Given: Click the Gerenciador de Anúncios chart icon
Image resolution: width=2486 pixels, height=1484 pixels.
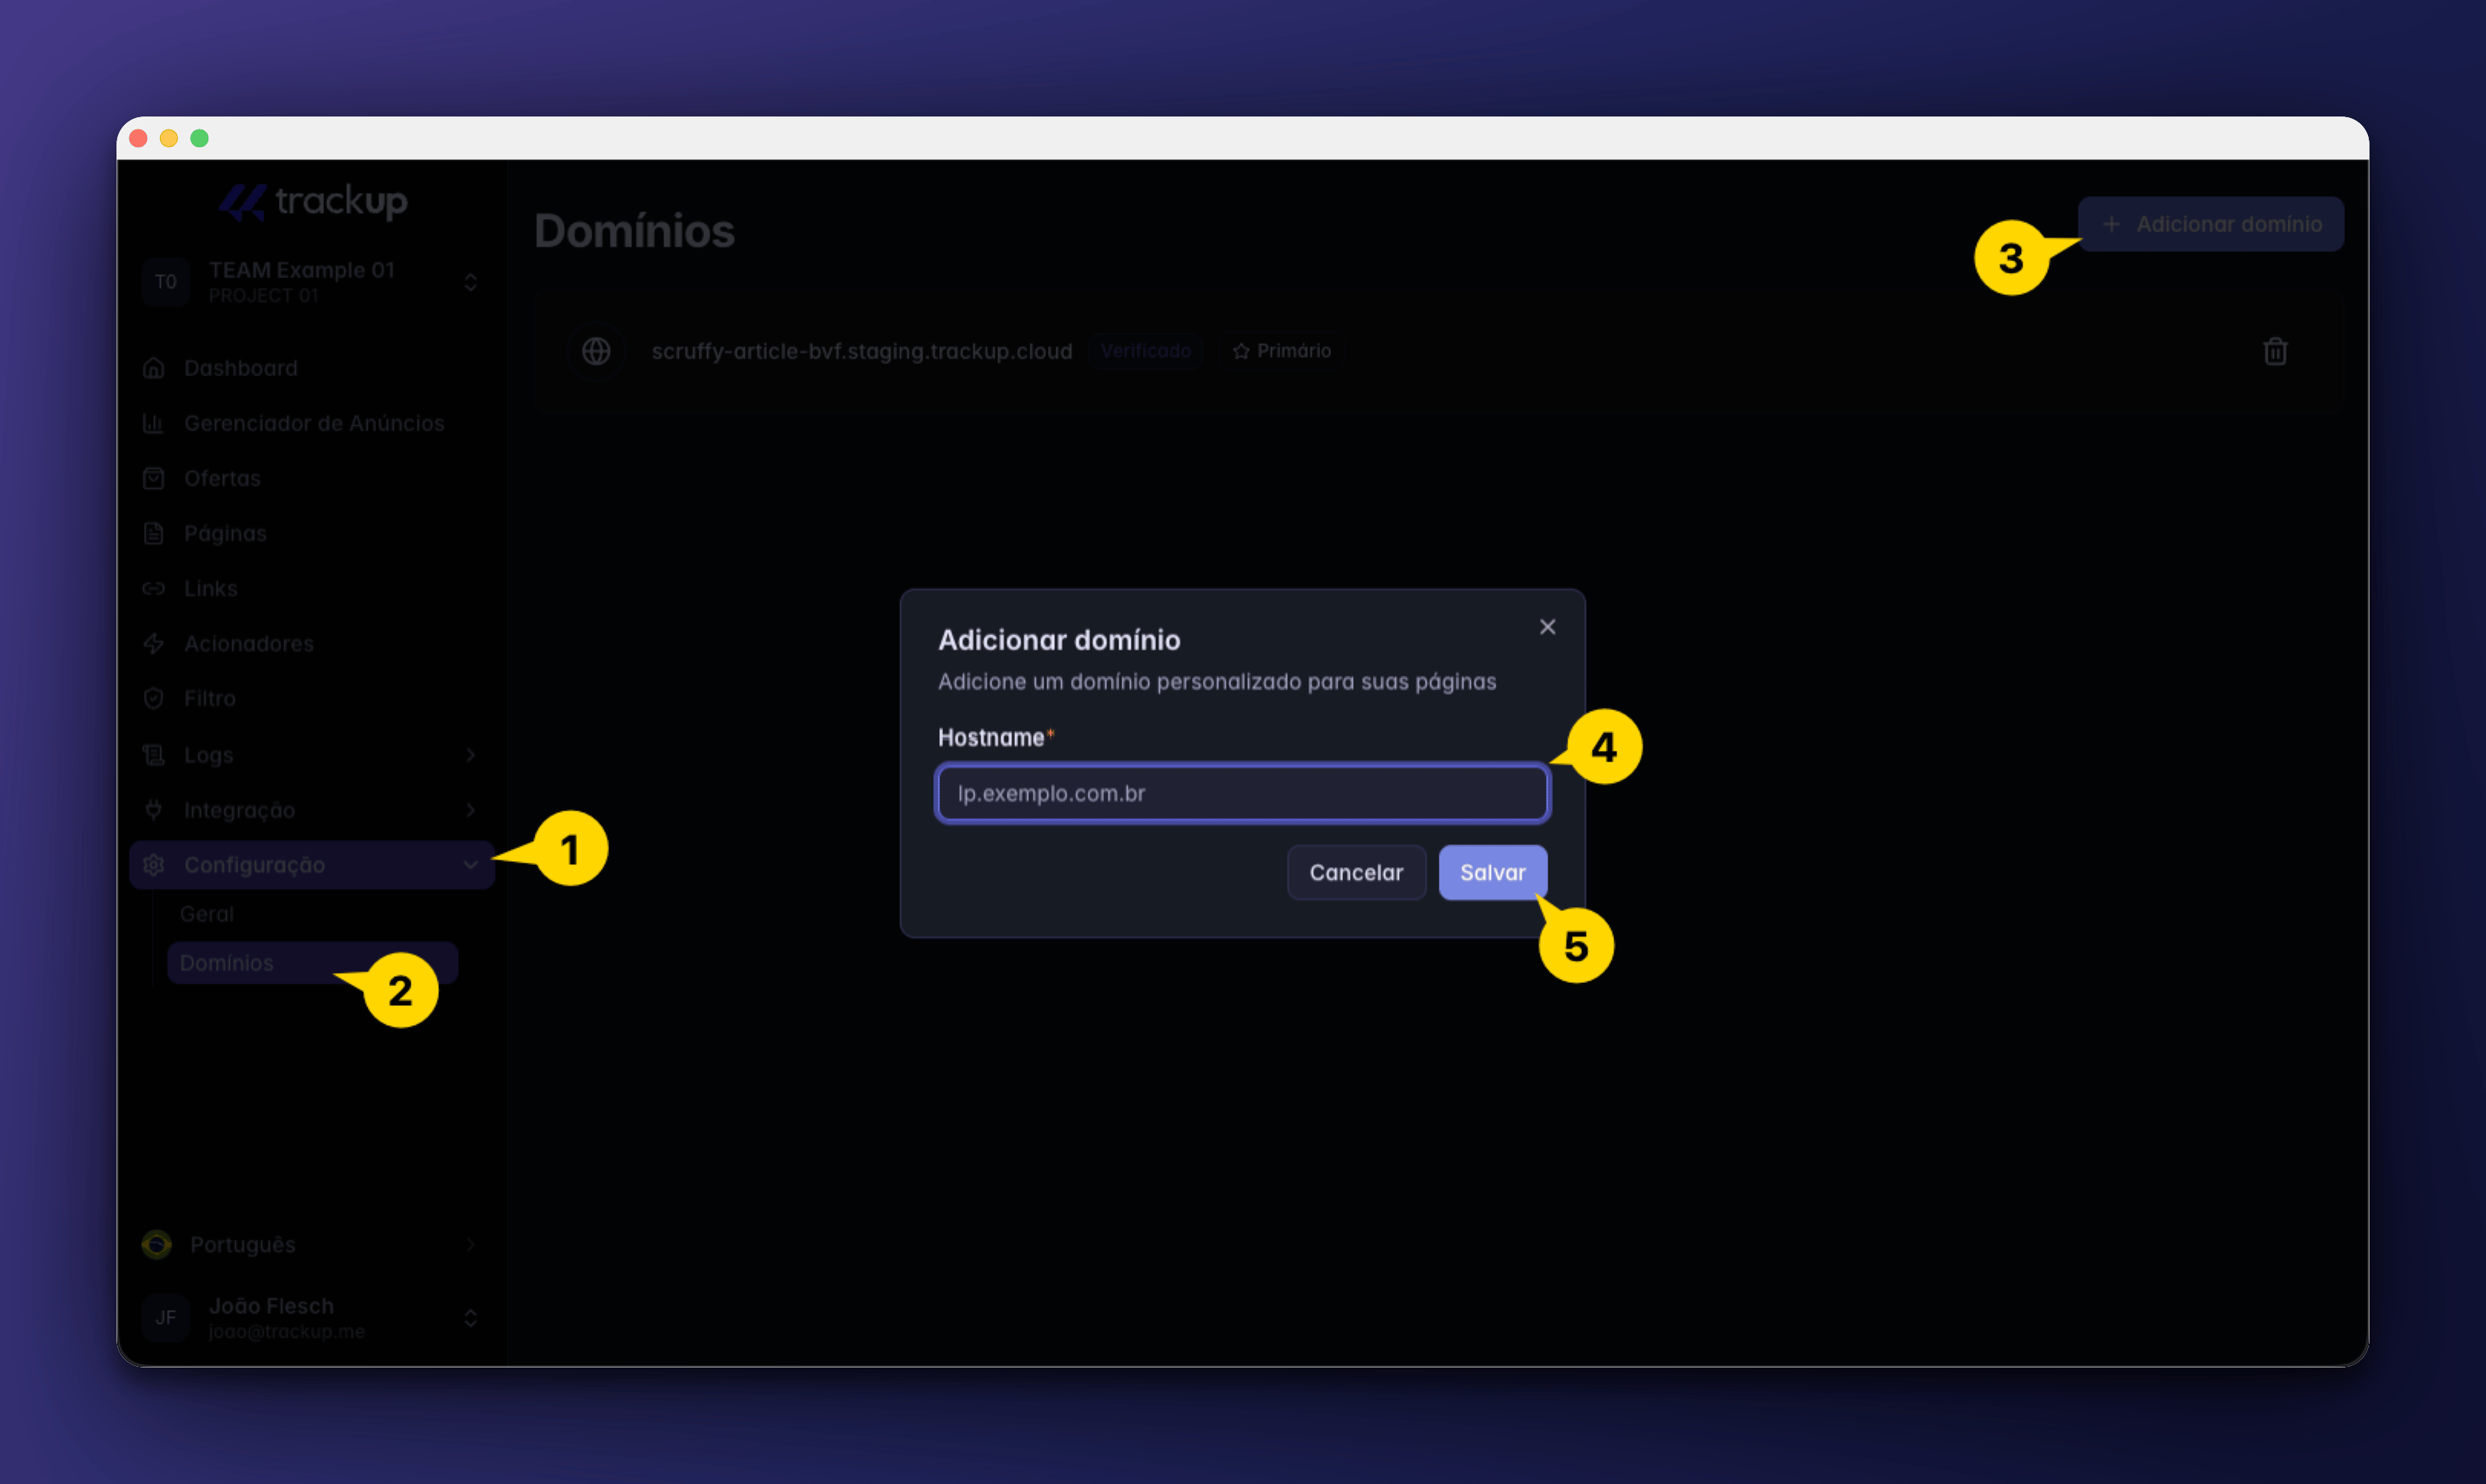Looking at the screenshot, I should tap(153, 423).
